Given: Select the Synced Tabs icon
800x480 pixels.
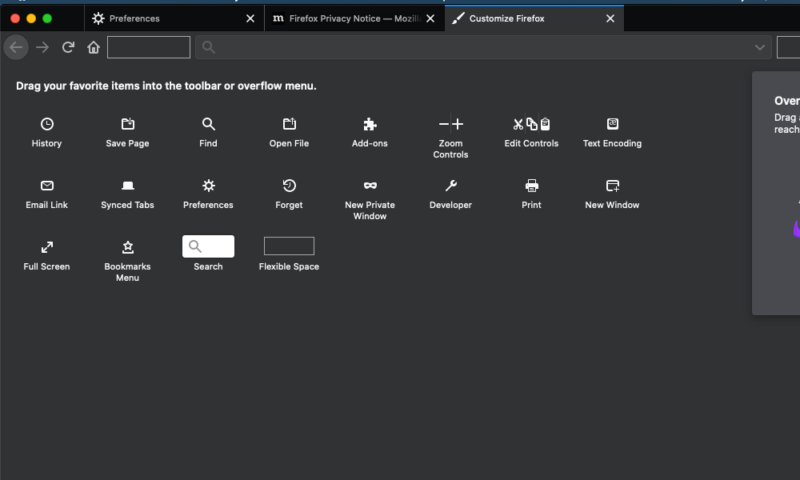Looking at the screenshot, I should pyautogui.click(x=128, y=186).
